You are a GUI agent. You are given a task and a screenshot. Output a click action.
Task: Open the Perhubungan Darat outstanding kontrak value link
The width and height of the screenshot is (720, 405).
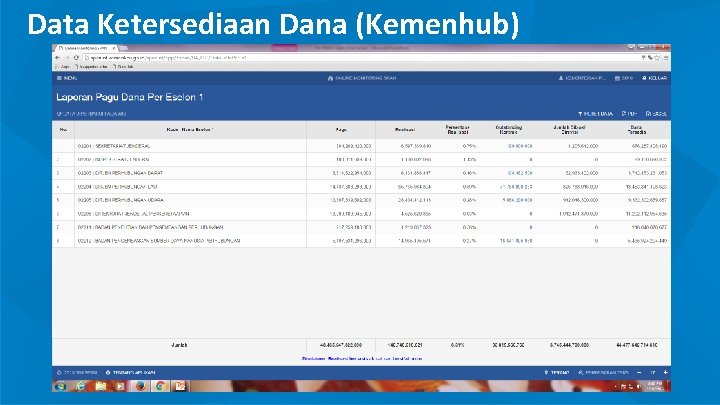coord(520,173)
